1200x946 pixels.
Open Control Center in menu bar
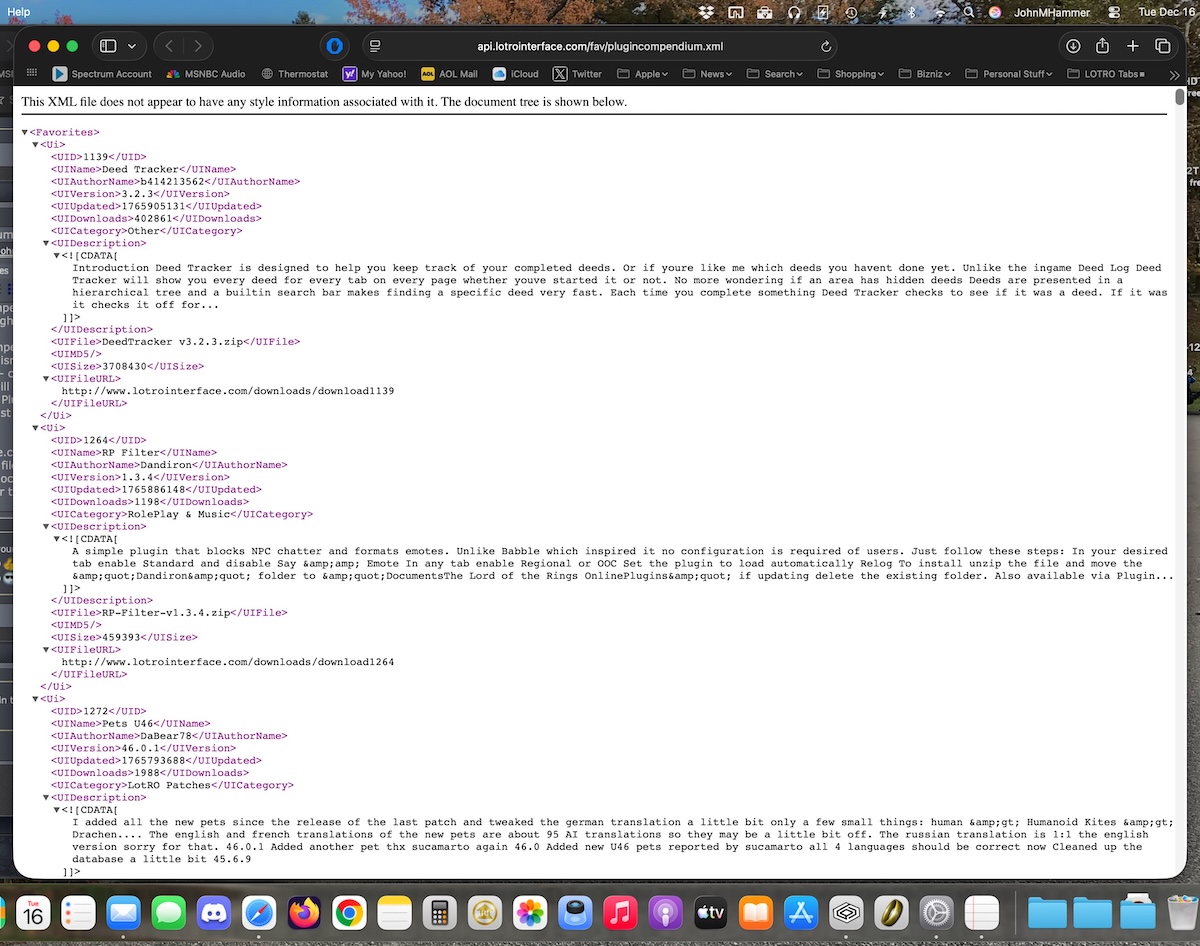1115,12
